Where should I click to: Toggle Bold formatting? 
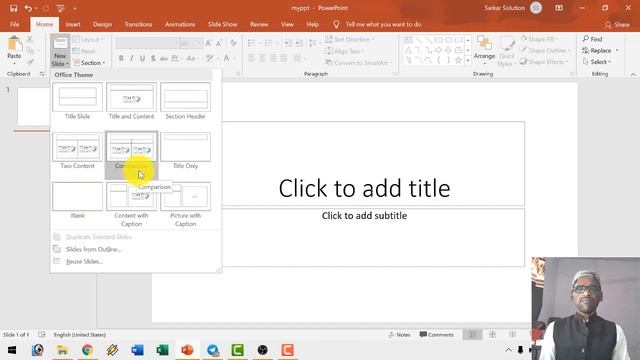click(121, 58)
